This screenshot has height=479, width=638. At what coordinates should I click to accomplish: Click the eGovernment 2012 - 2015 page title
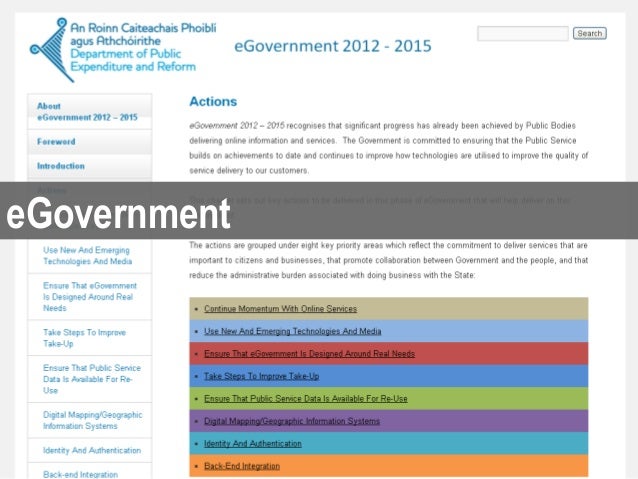(333, 46)
